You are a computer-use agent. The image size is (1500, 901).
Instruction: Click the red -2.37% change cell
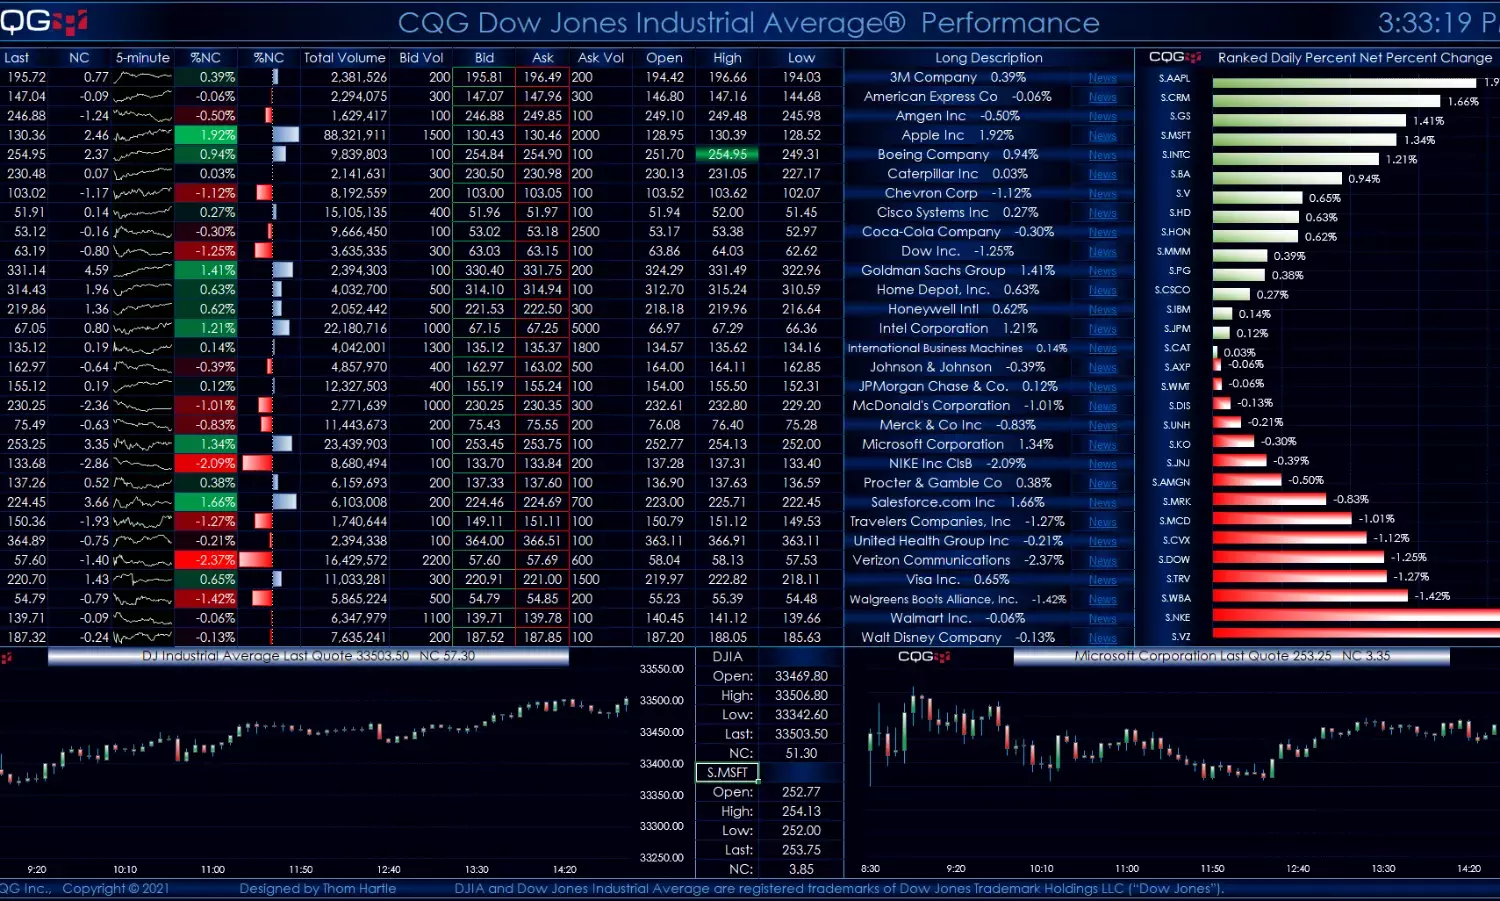[206, 561]
